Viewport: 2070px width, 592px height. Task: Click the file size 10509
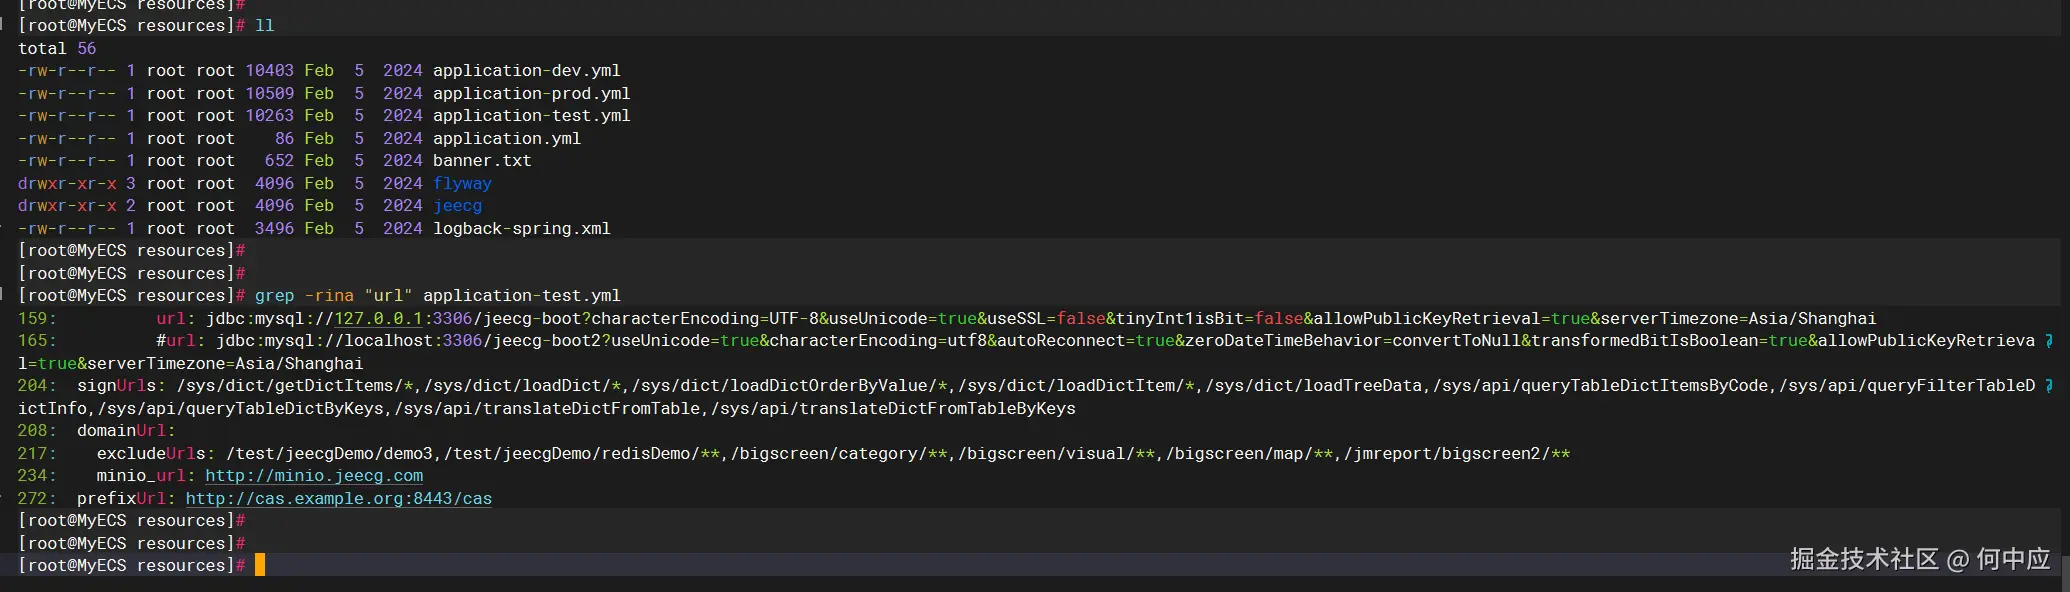click(x=270, y=94)
